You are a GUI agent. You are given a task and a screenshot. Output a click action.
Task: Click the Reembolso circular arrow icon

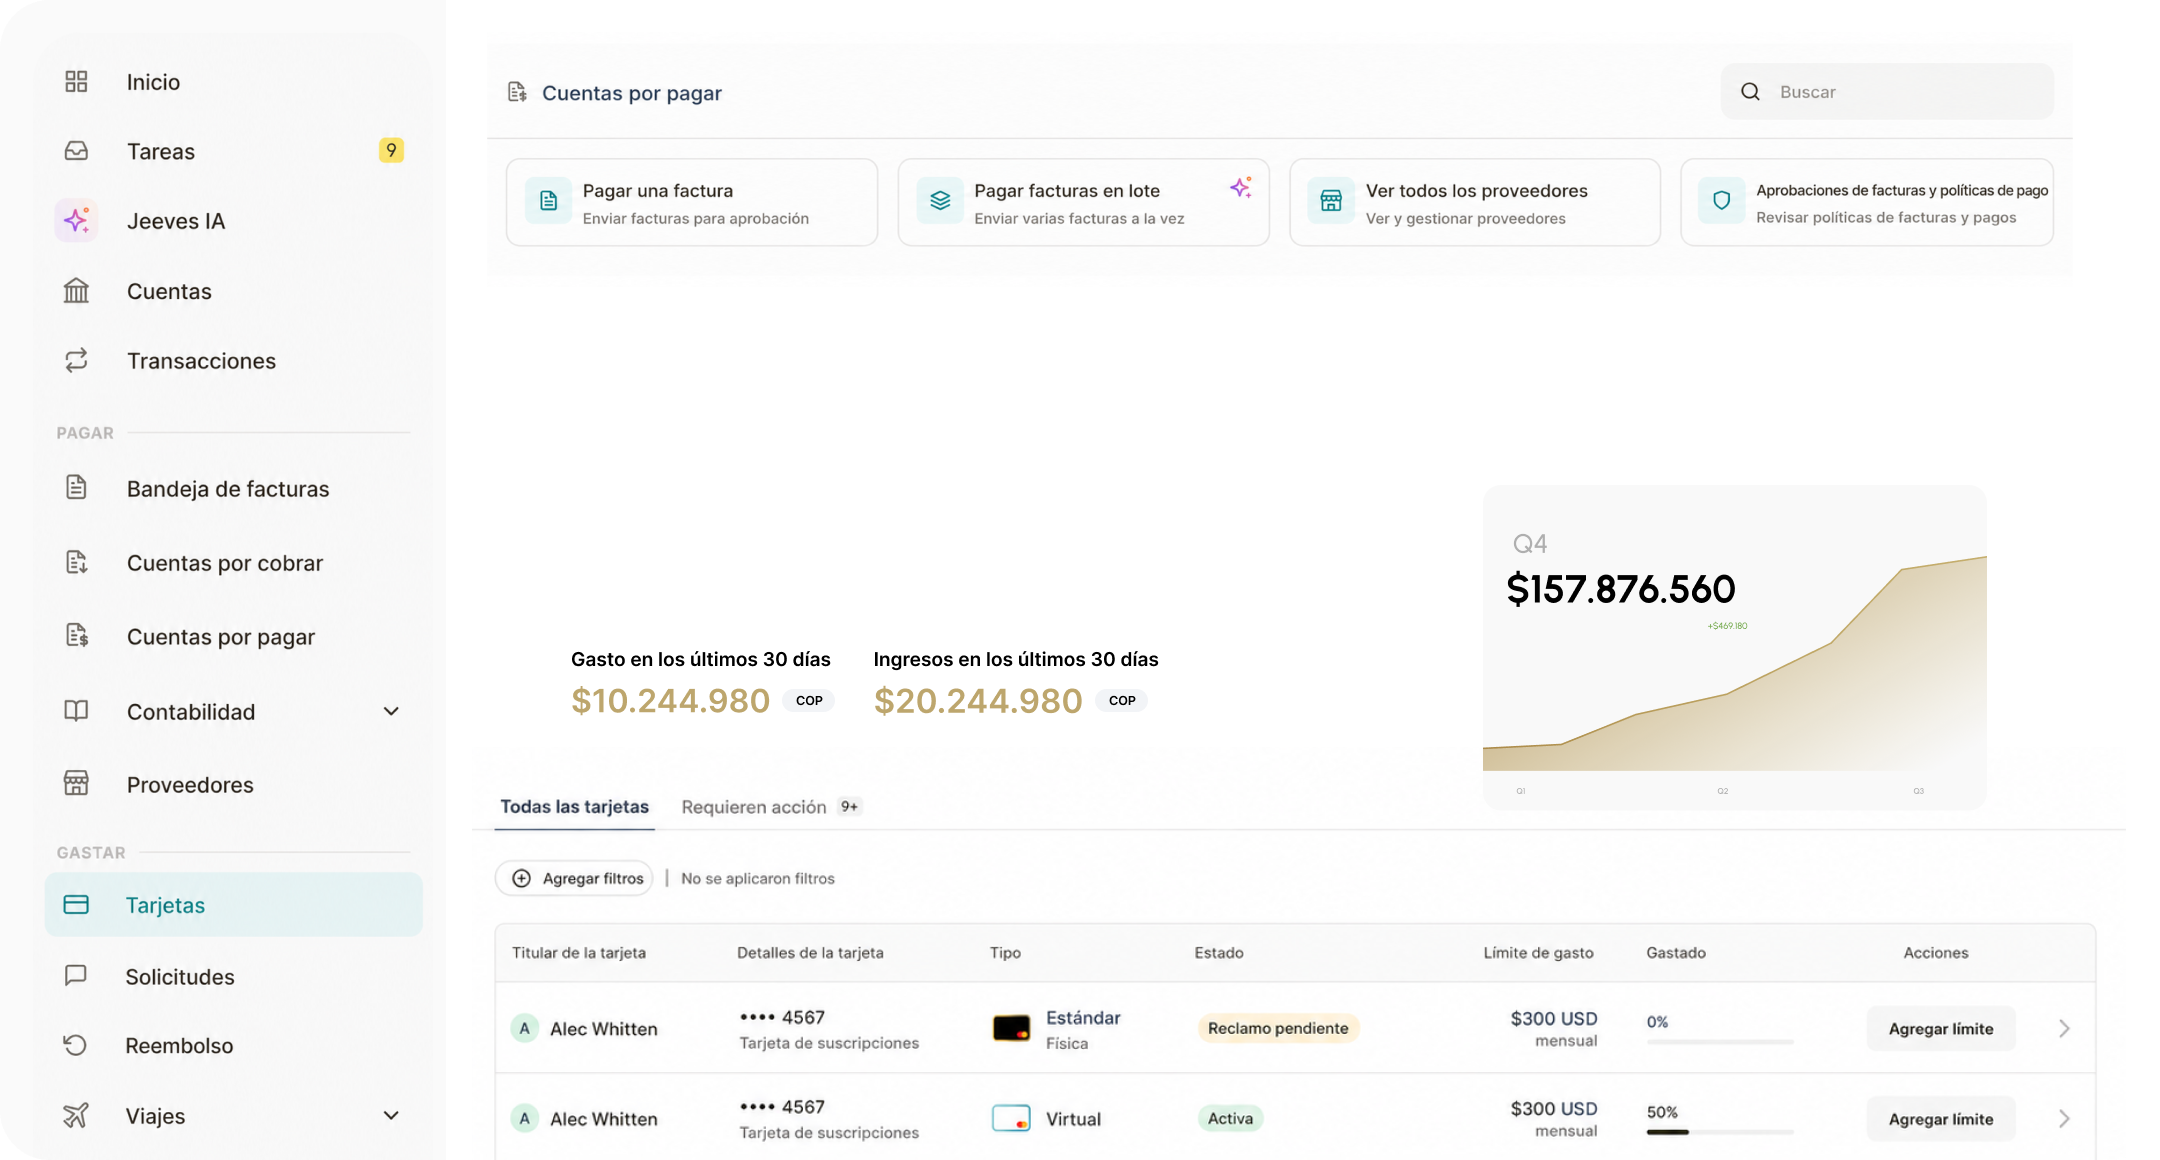coord(76,1045)
